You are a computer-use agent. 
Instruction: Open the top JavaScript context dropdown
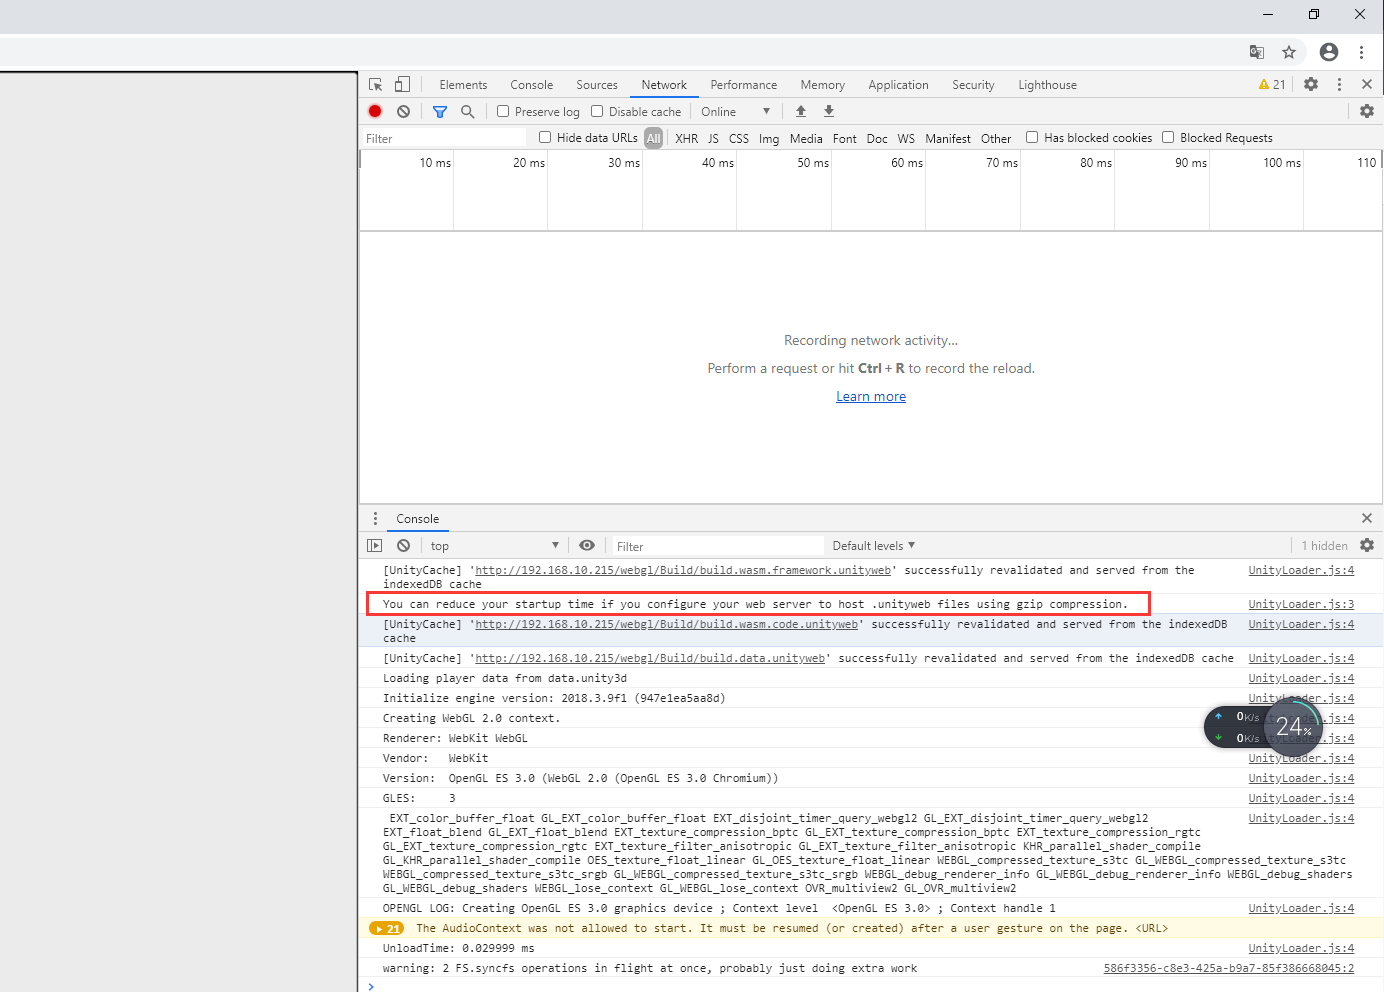[494, 546]
